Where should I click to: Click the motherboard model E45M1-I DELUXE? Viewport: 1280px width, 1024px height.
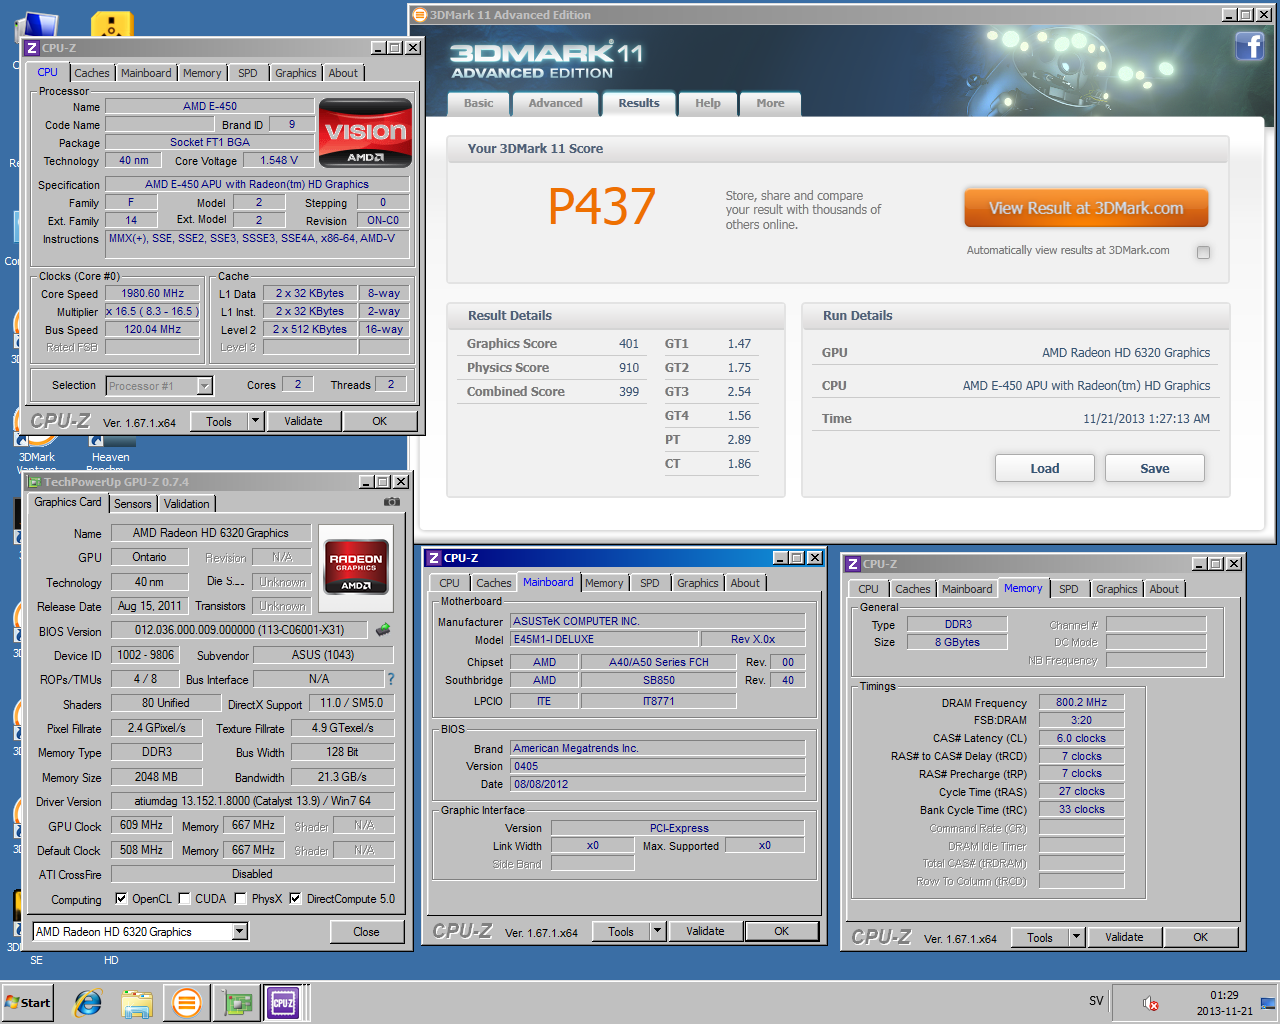point(604,639)
